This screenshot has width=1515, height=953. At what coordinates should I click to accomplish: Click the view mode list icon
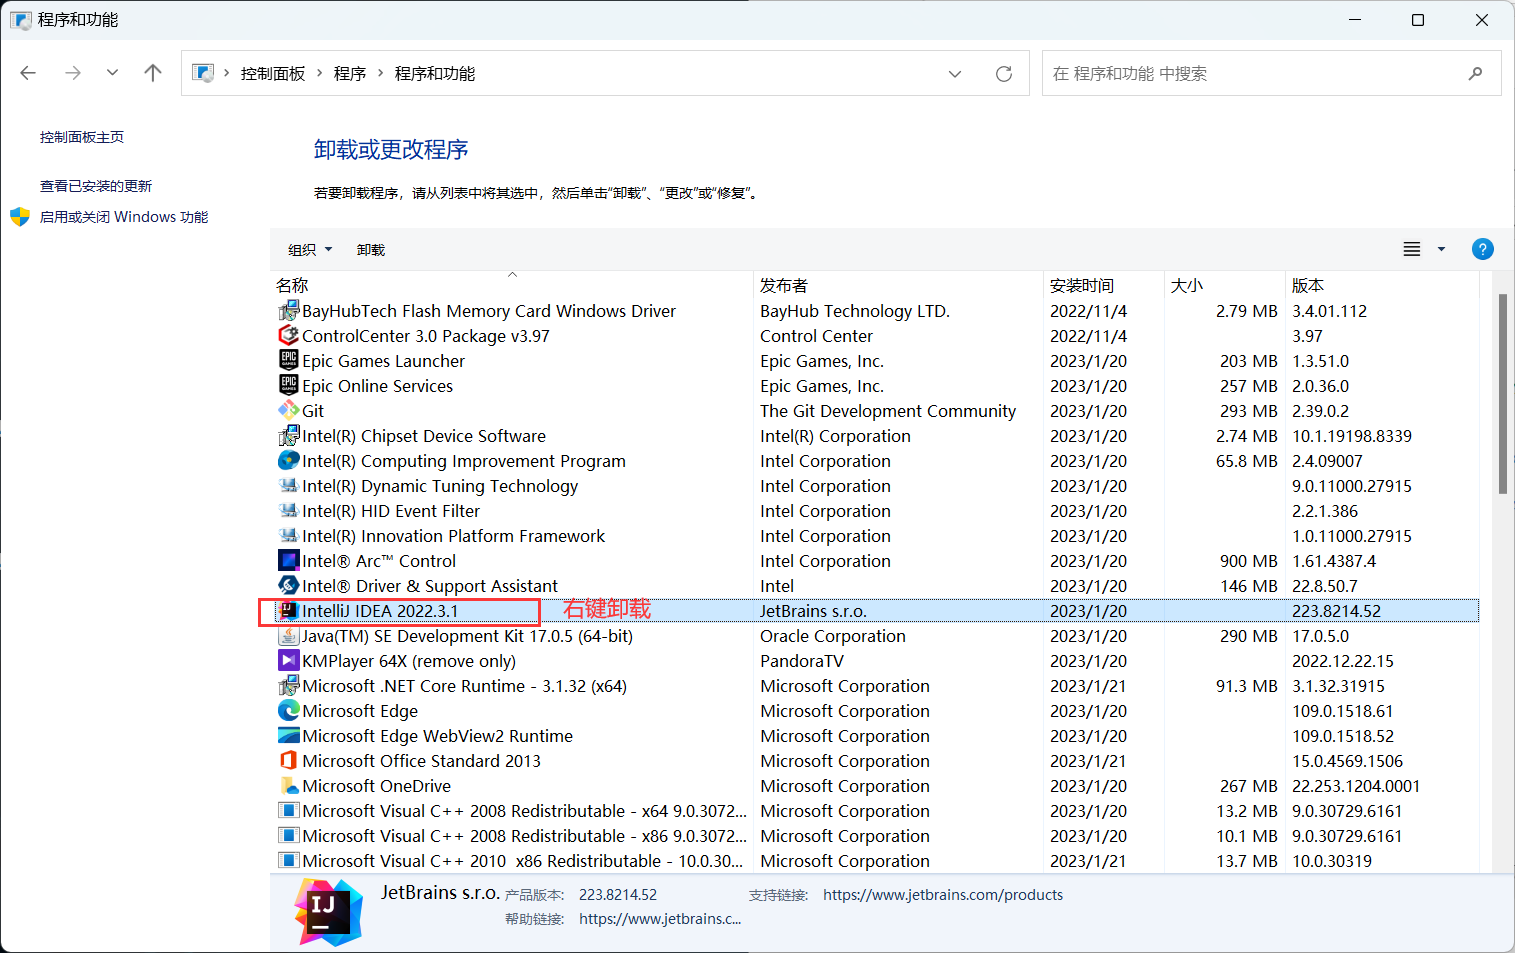(1412, 249)
